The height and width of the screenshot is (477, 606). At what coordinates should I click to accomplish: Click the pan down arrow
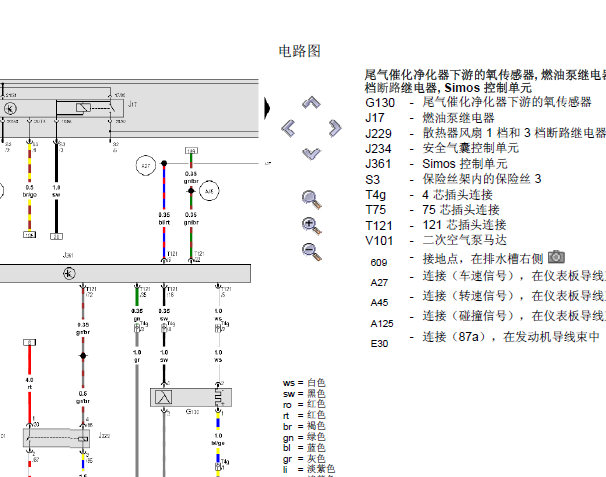tap(311, 154)
